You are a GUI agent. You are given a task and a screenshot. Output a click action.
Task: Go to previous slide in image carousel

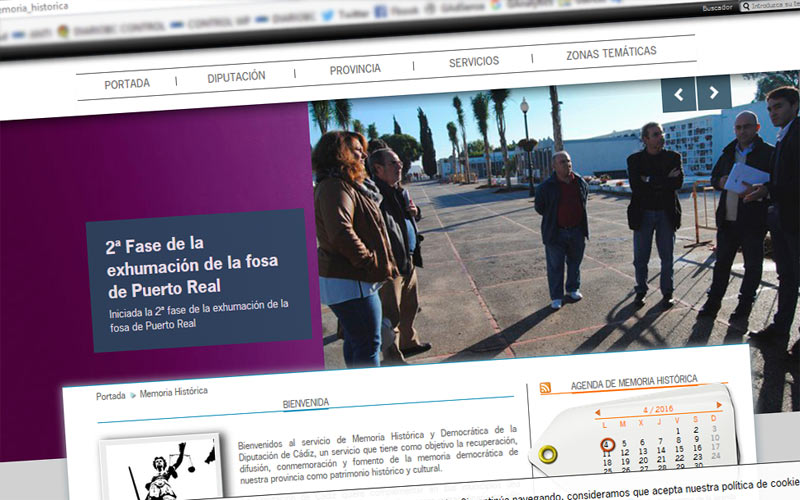(679, 94)
